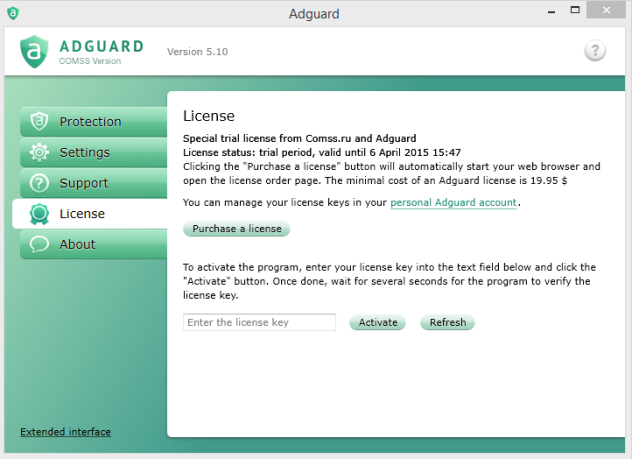The height and width of the screenshot is (459, 632).
Task: Click the text 'Special trial license from Comss.ru and Adguard'
Action: click(x=299, y=138)
